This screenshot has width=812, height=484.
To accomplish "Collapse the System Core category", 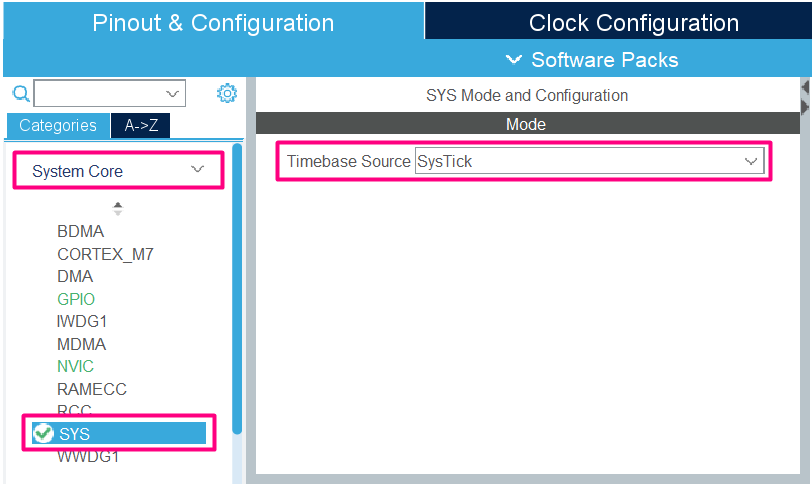I will pos(197,171).
